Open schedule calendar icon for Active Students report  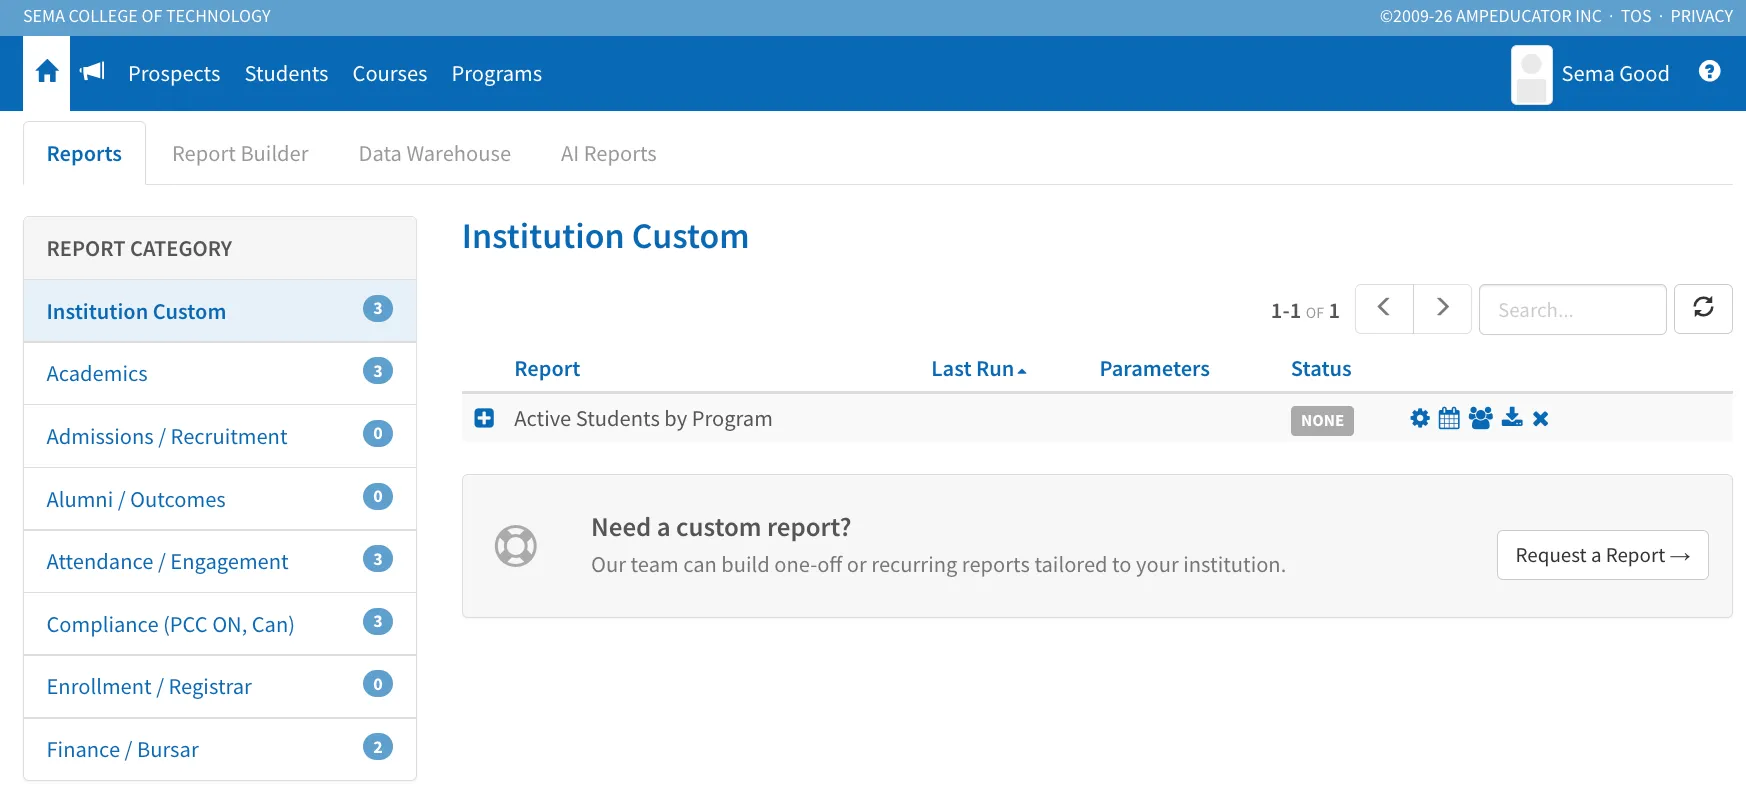1449,418
